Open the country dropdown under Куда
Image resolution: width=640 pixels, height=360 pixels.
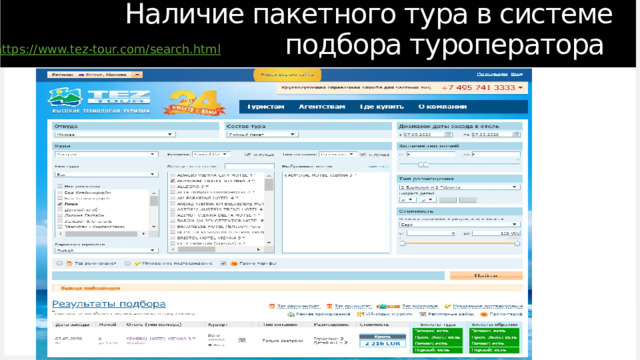point(106,154)
